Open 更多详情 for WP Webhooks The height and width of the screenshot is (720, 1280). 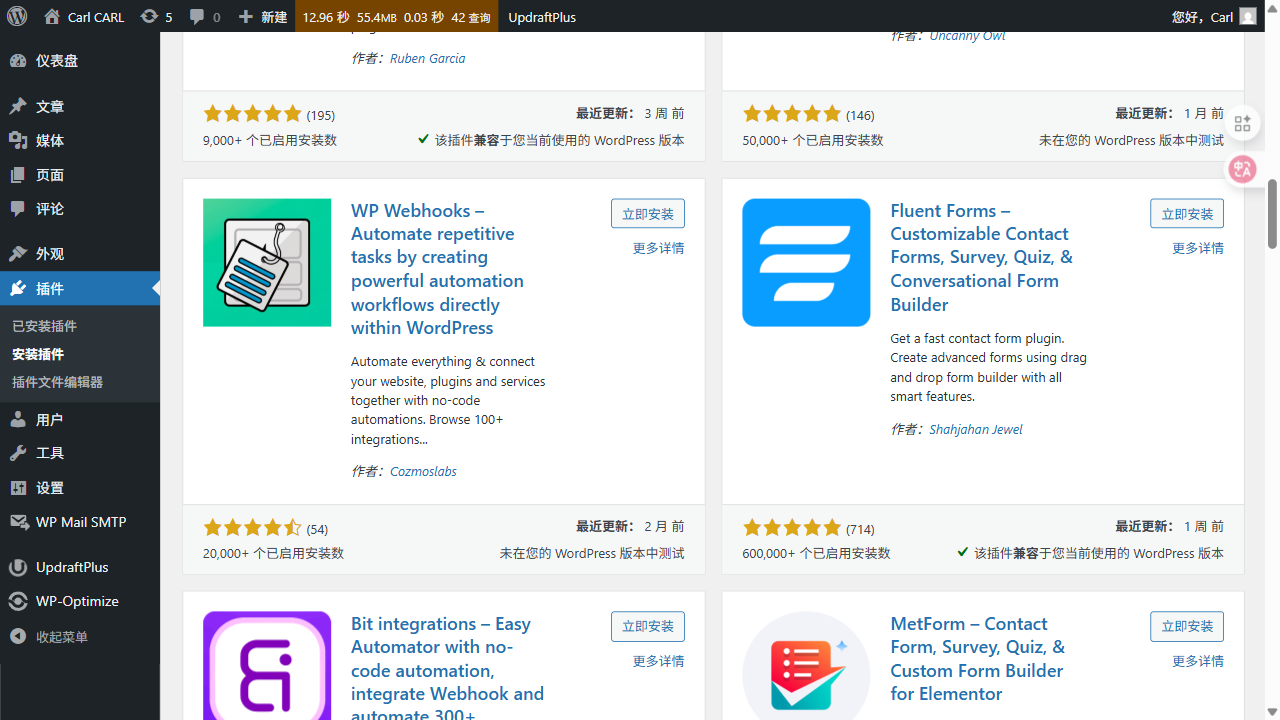pyautogui.click(x=658, y=248)
